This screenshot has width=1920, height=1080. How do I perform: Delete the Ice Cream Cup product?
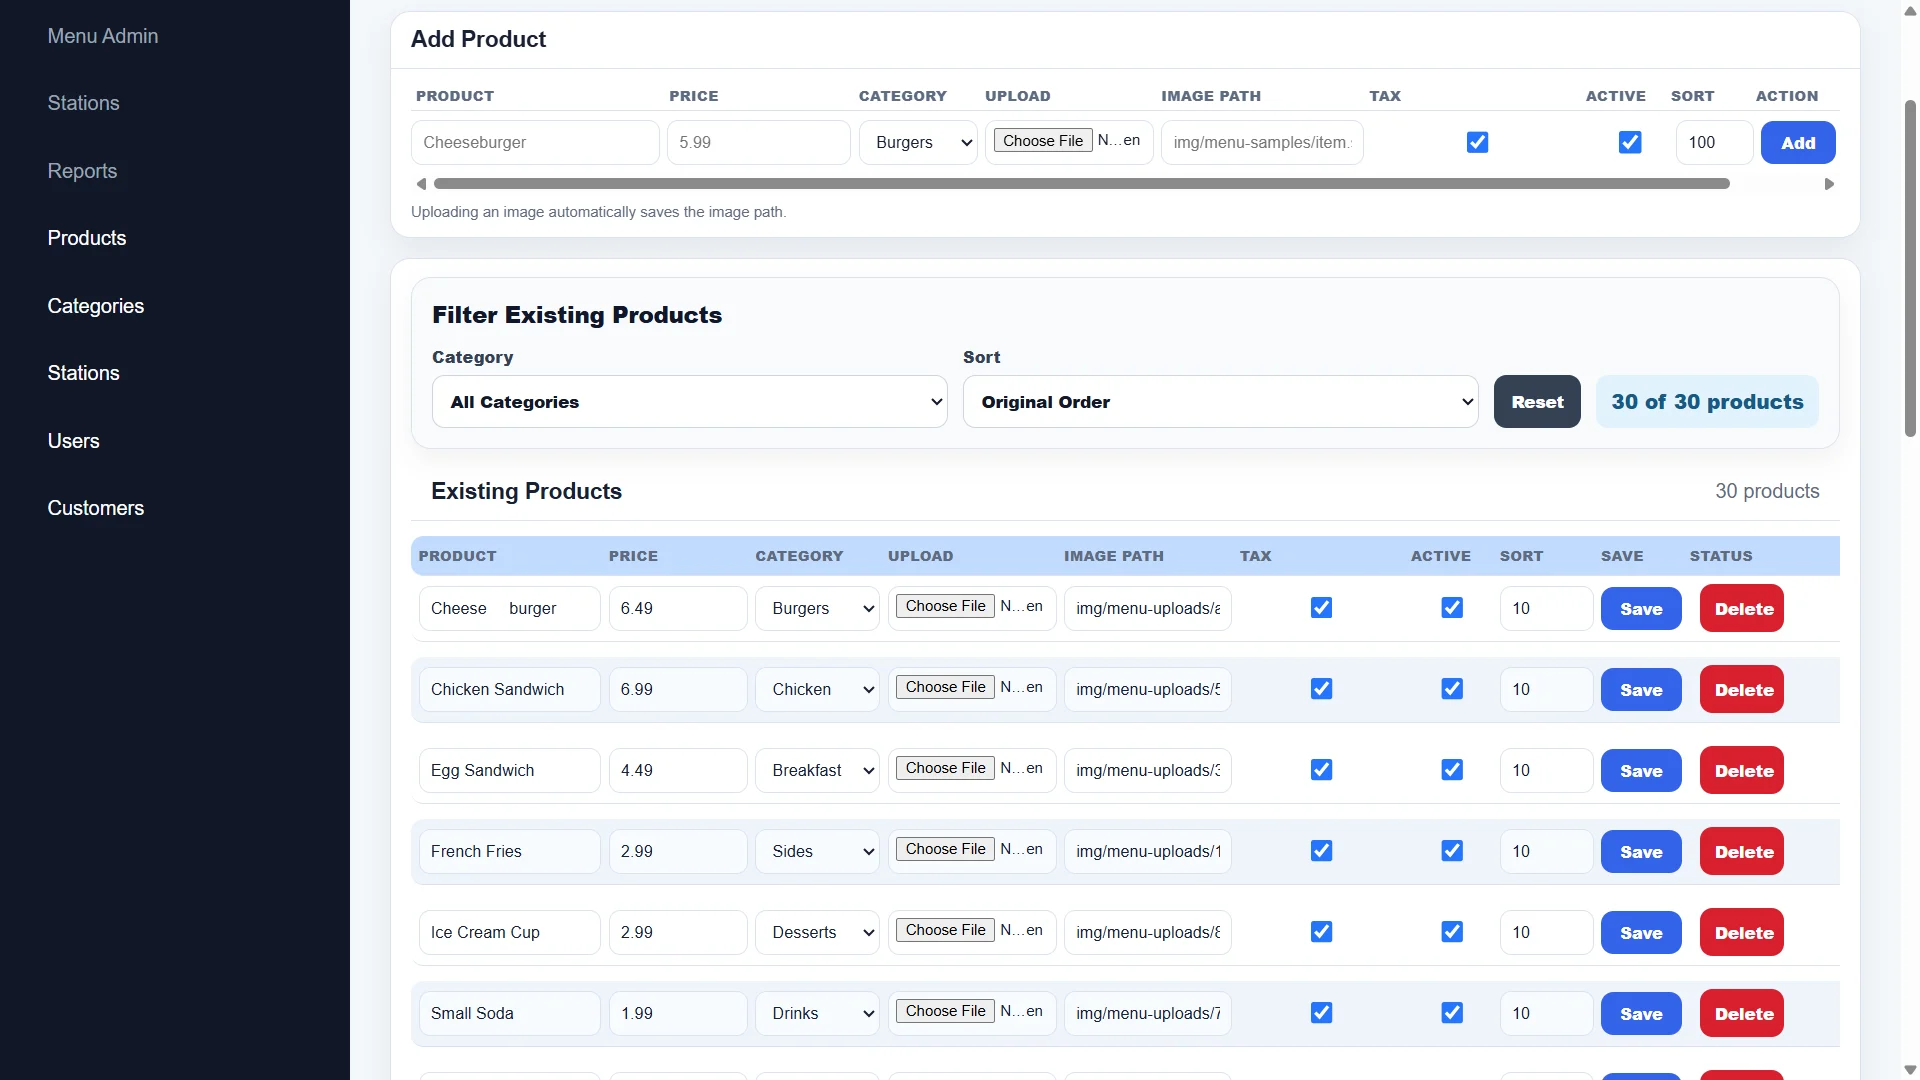click(1742, 933)
